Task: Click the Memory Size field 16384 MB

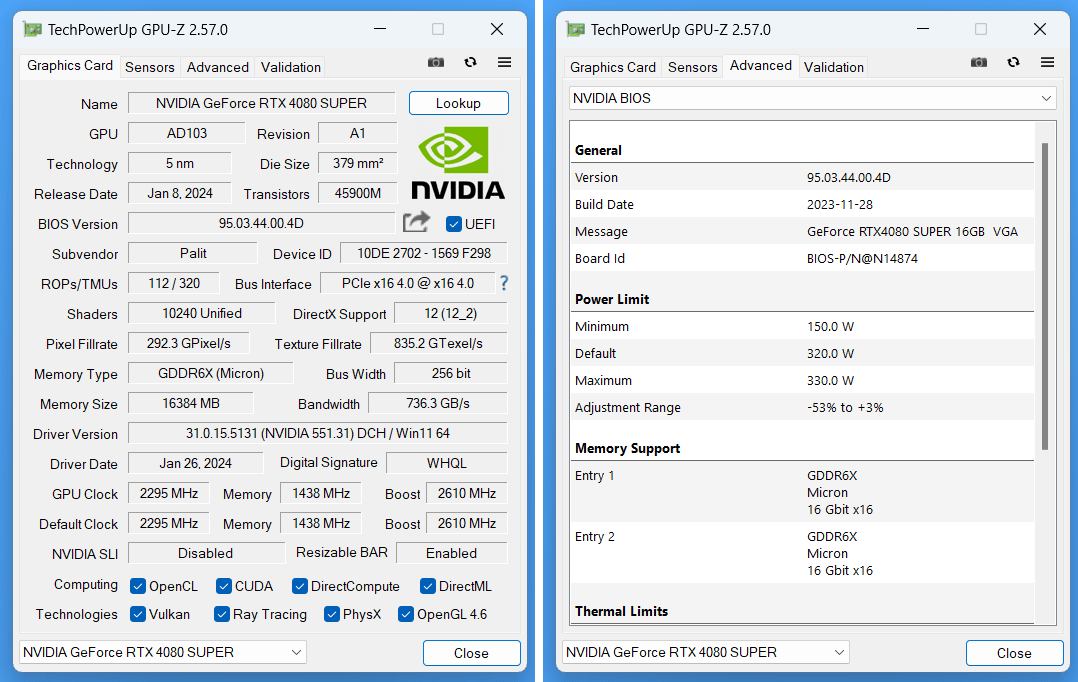Action: (x=191, y=404)
